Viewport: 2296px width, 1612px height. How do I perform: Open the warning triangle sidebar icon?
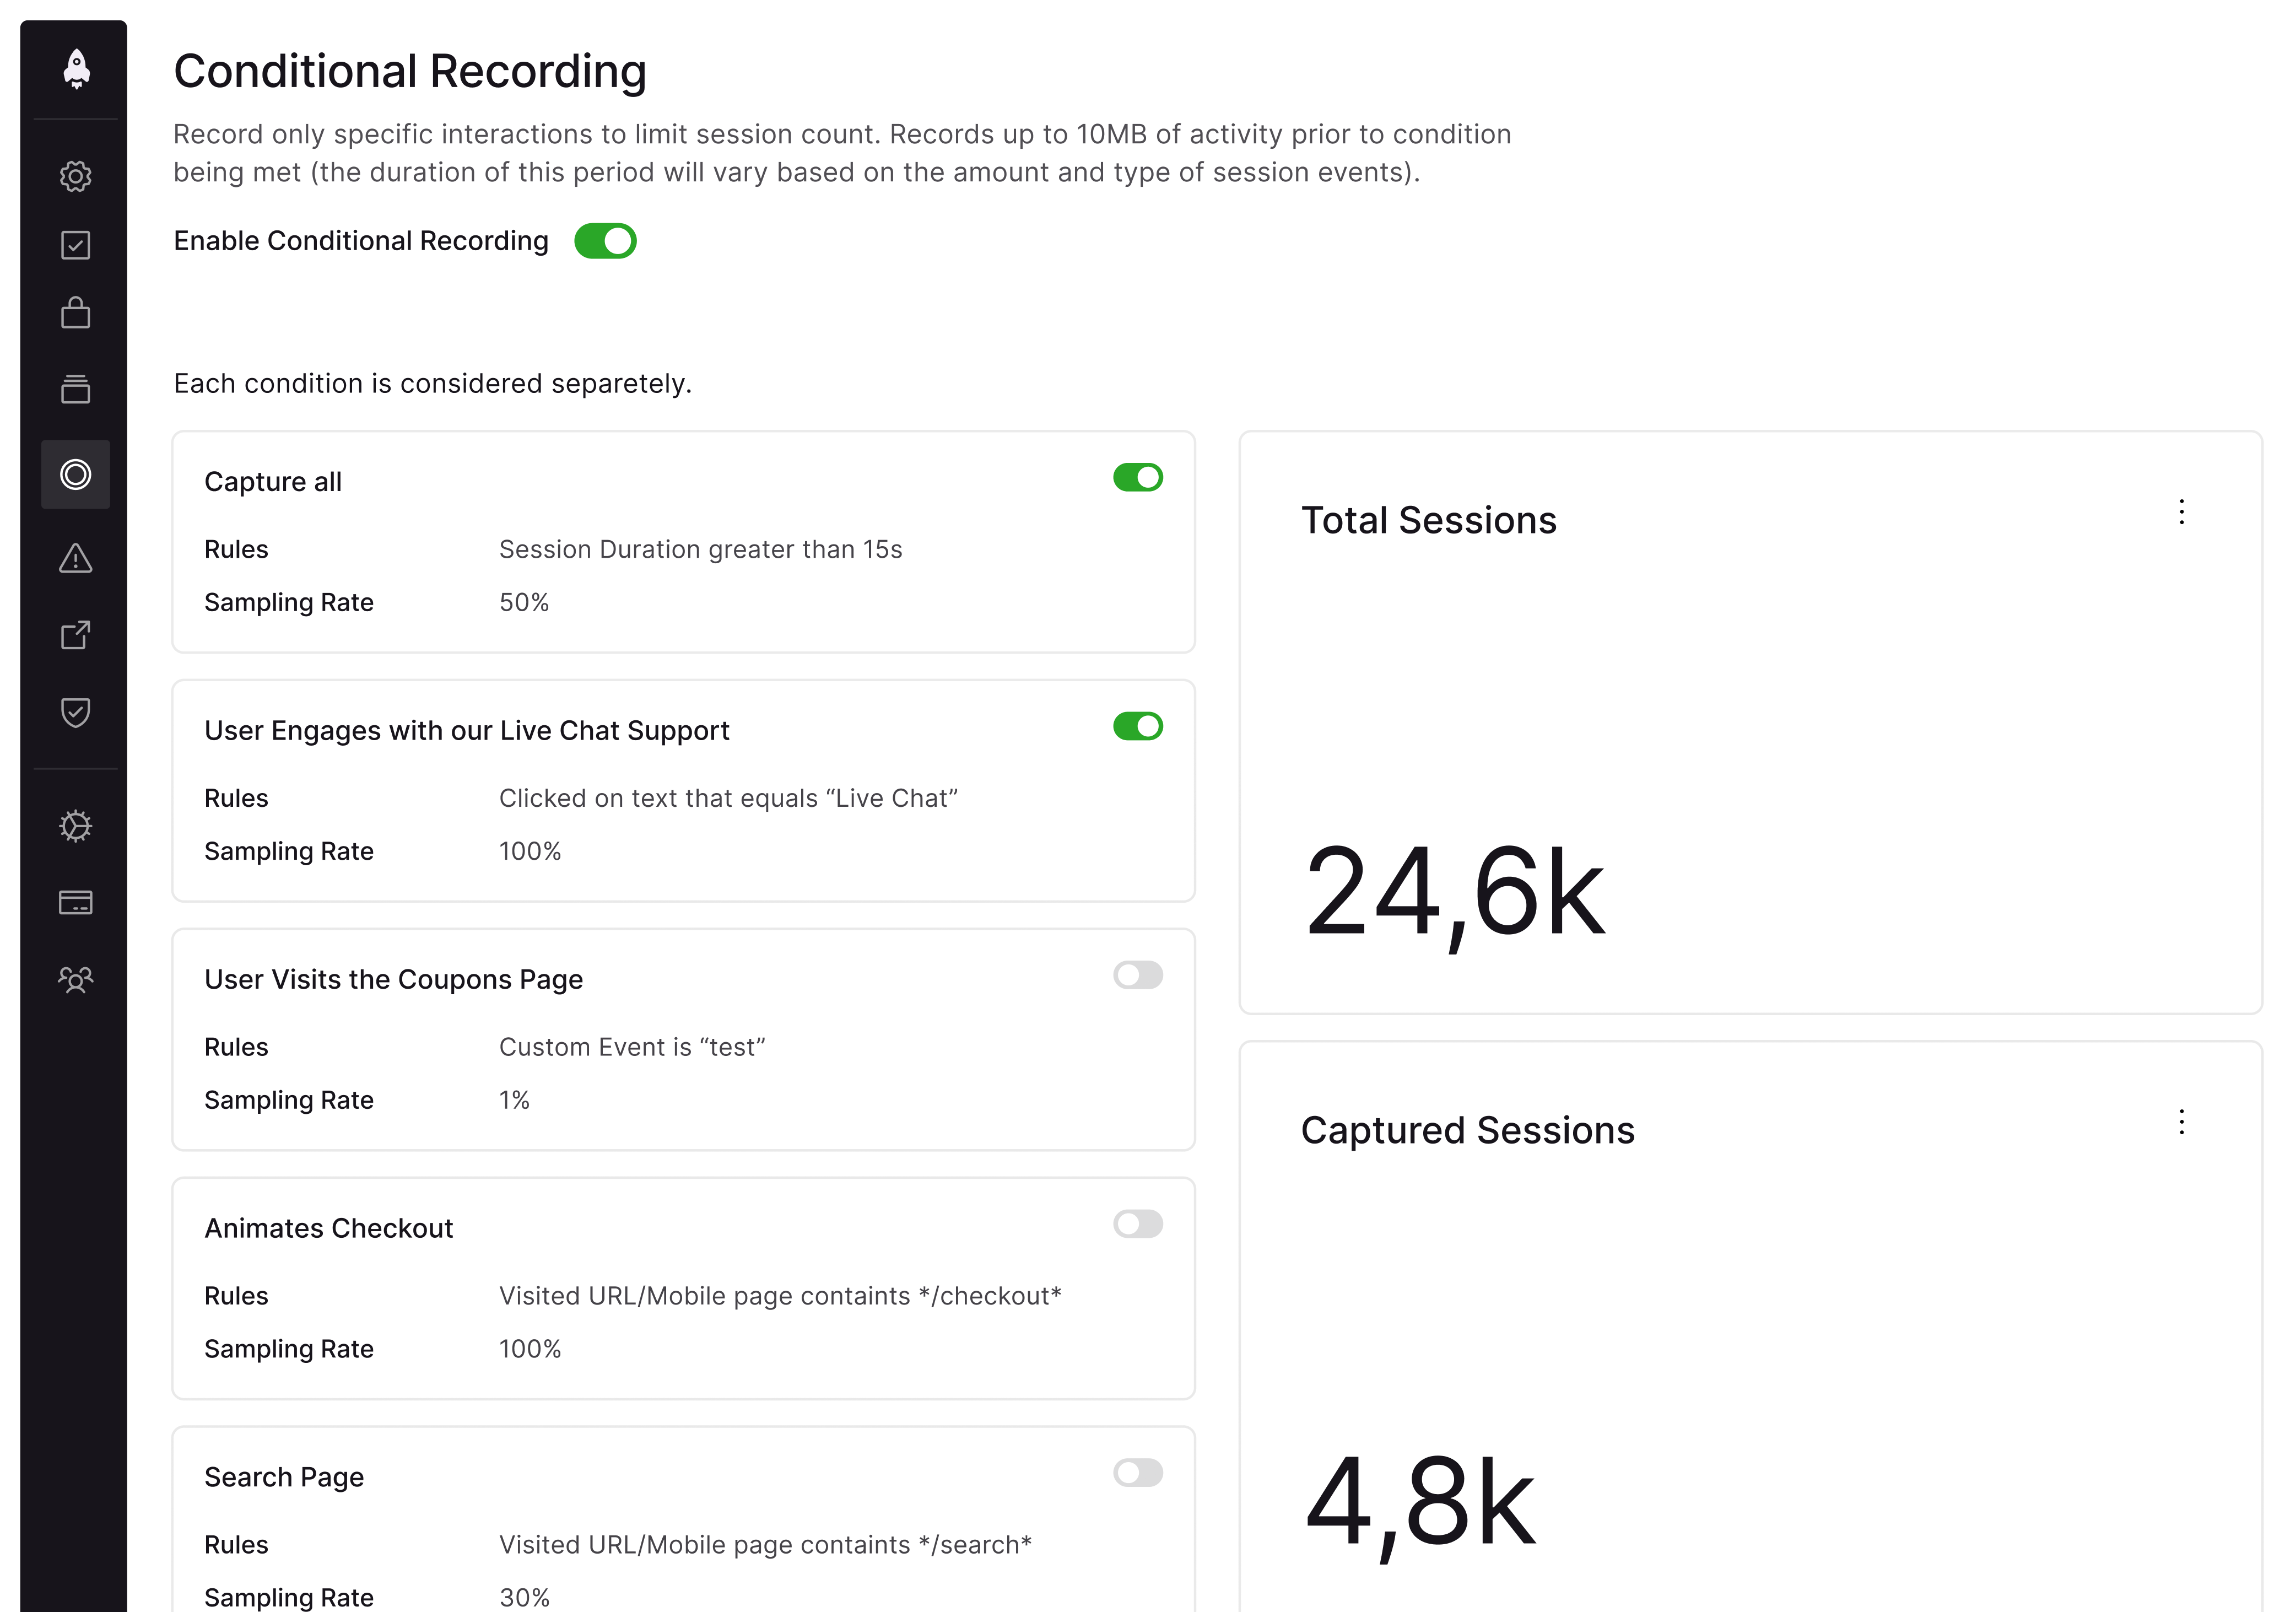[x=76, y=558]
